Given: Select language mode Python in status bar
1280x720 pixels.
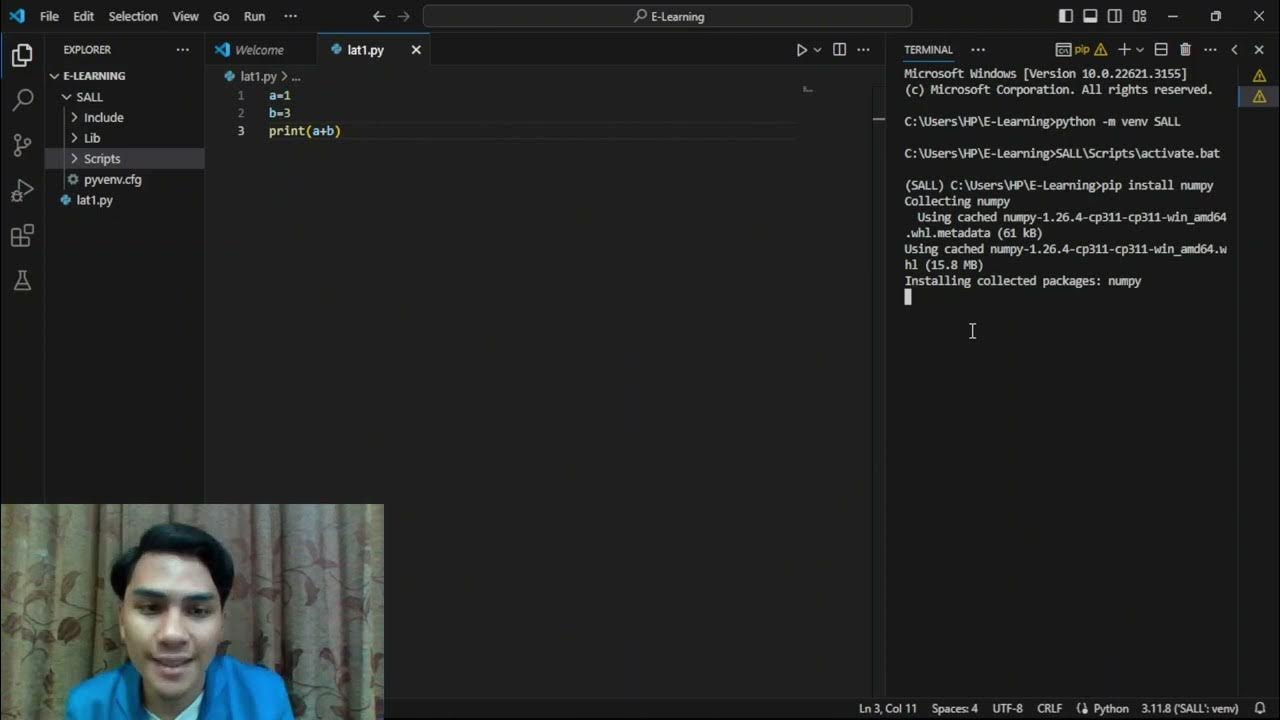Looking at the screenshot, I should 1110,708.
